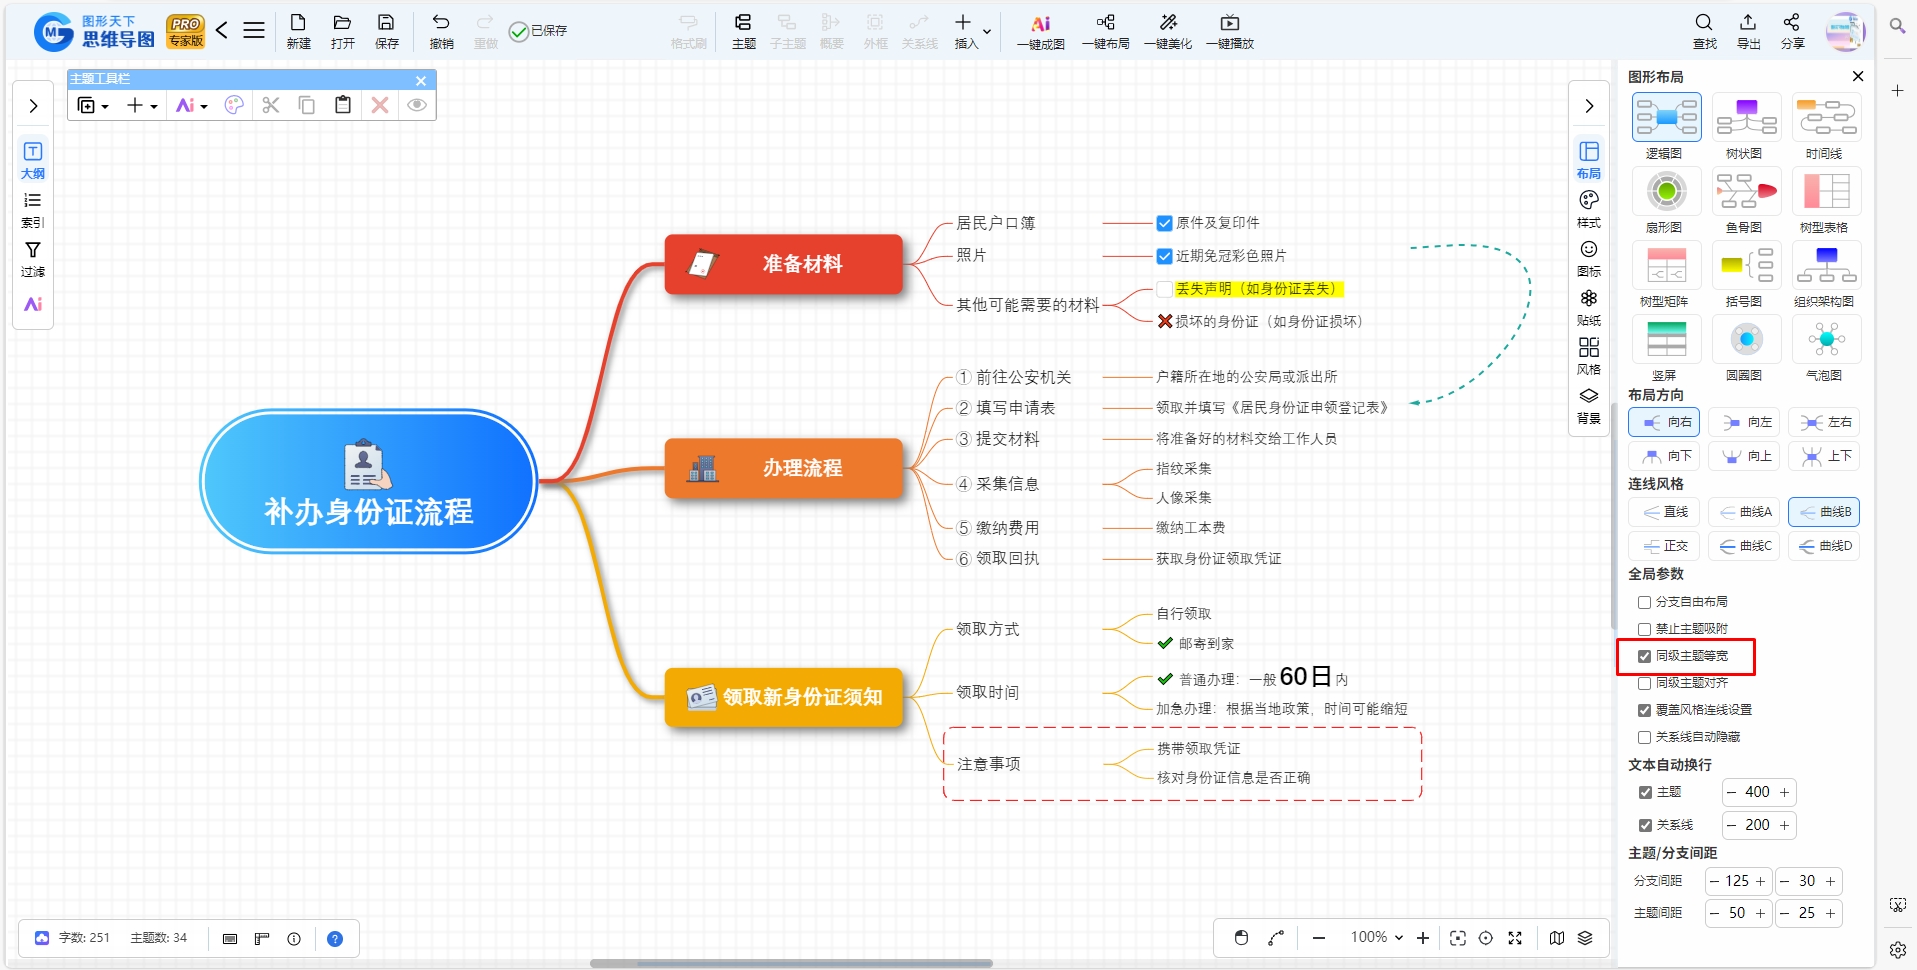Expand the 插入 insert dropdown arrow
Image resolution: width=1917 pixels, height=970 pixels.
click(987, 32)
